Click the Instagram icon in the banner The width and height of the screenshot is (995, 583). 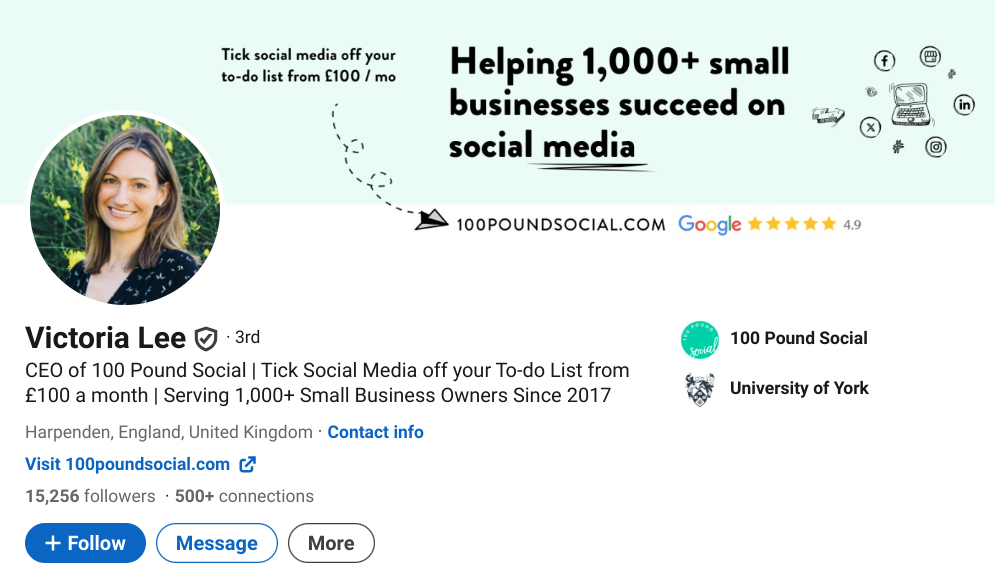(934, 147)
